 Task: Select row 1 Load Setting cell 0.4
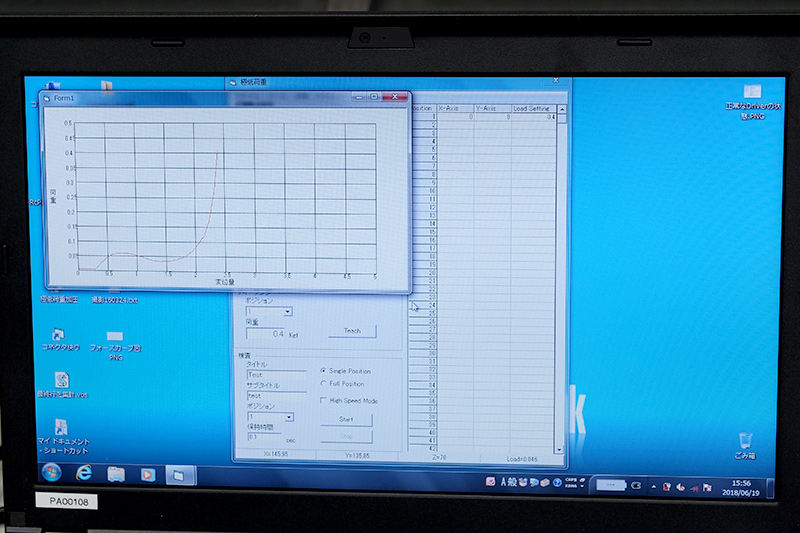533,117
